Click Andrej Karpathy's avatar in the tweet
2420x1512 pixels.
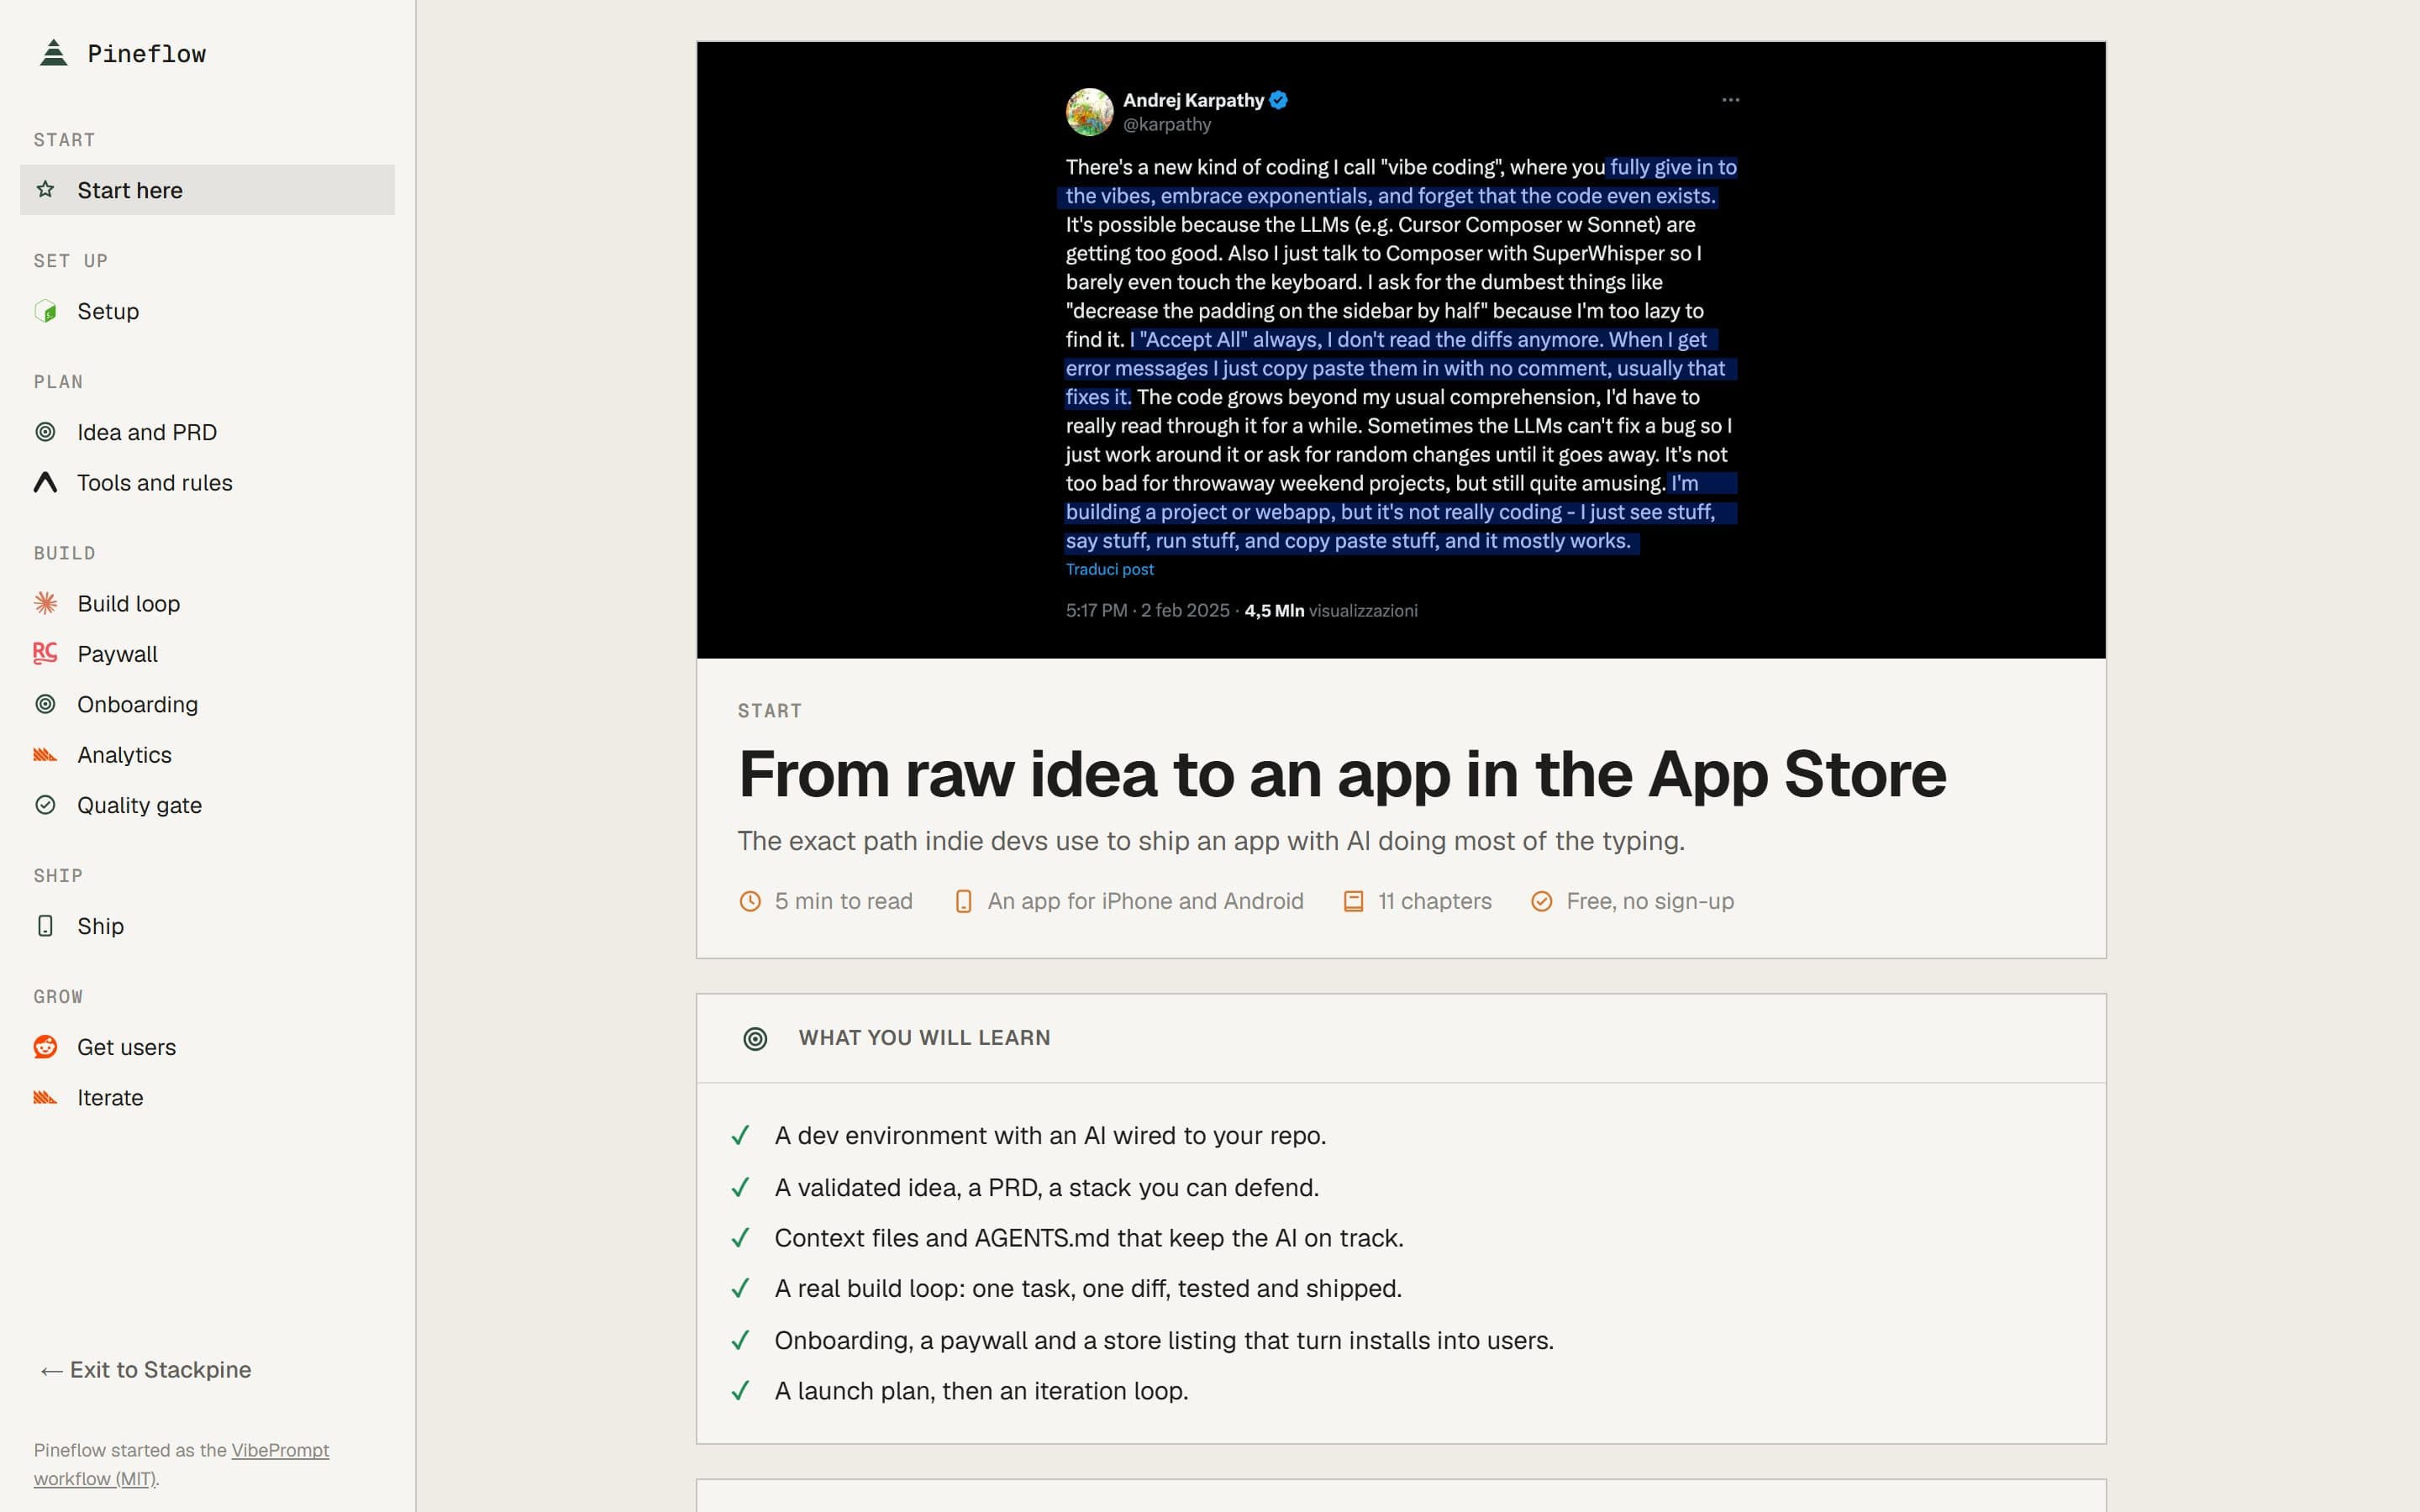pyautogui.click(x=1089, y=112)
